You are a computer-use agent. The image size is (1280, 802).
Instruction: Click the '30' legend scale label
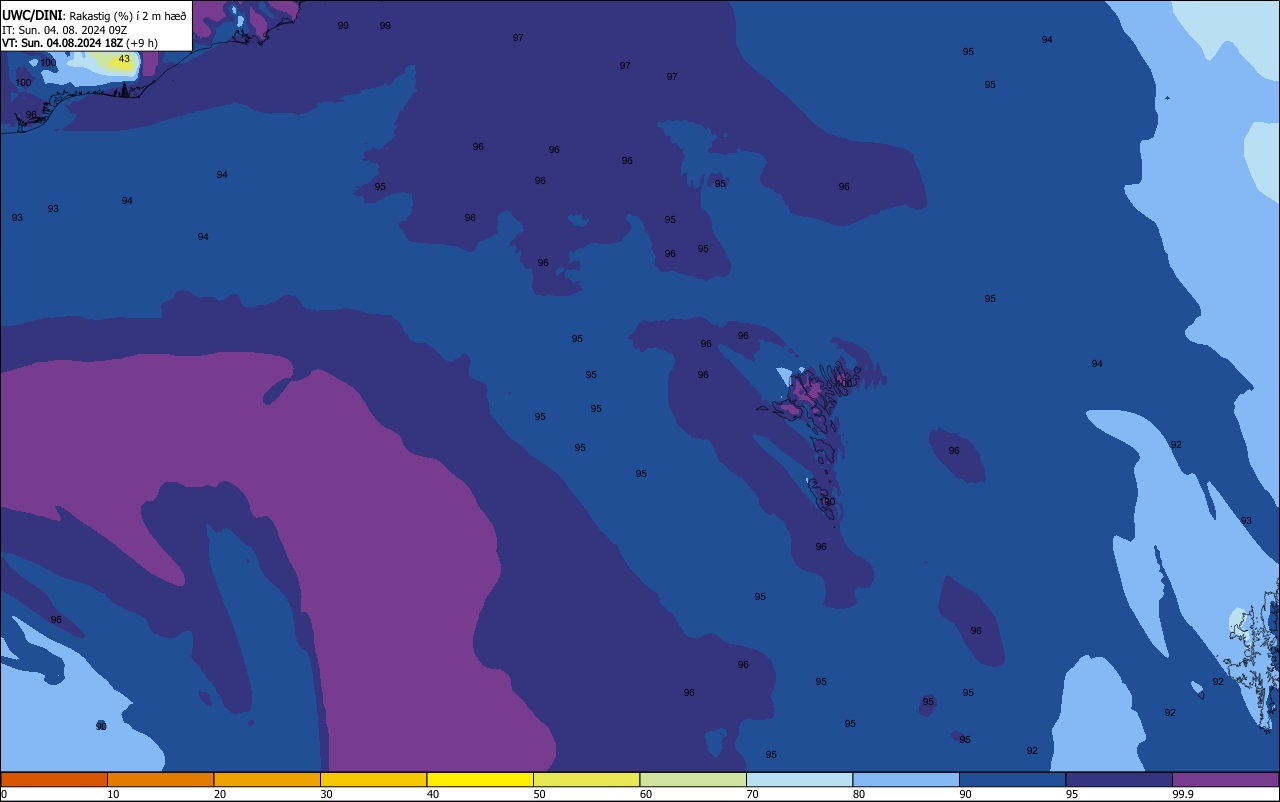[326, 794]
